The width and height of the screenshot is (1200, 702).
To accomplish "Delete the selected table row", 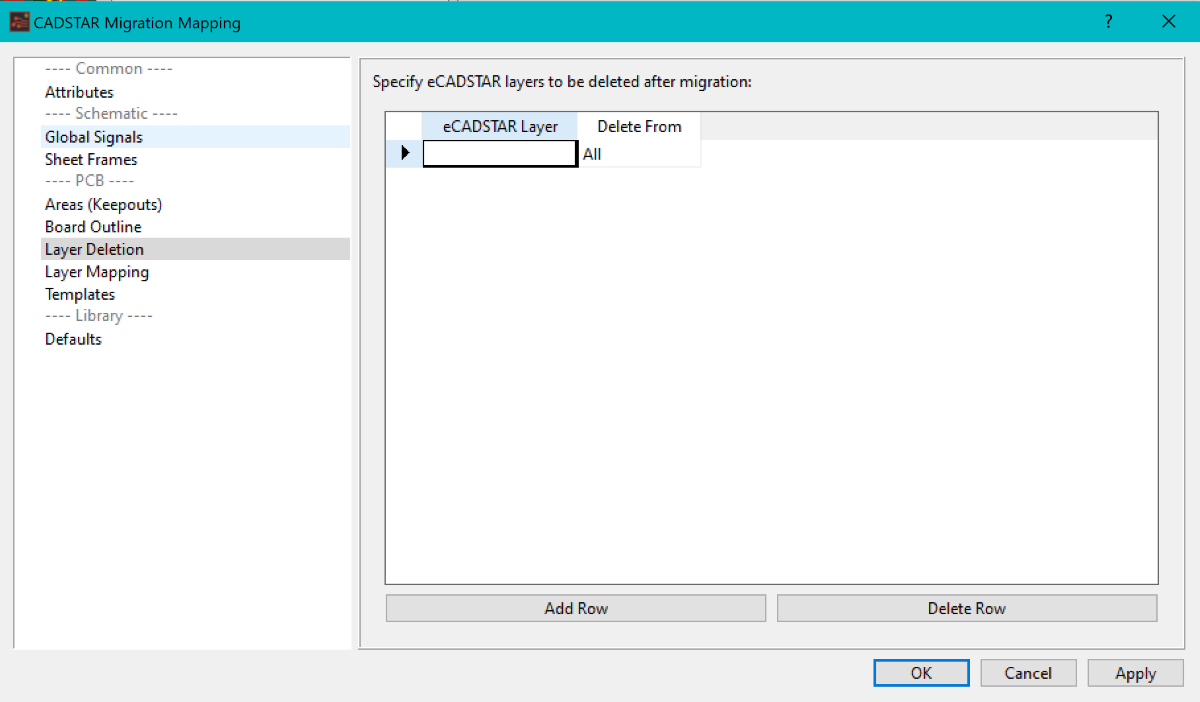I will tap(967, 608).
